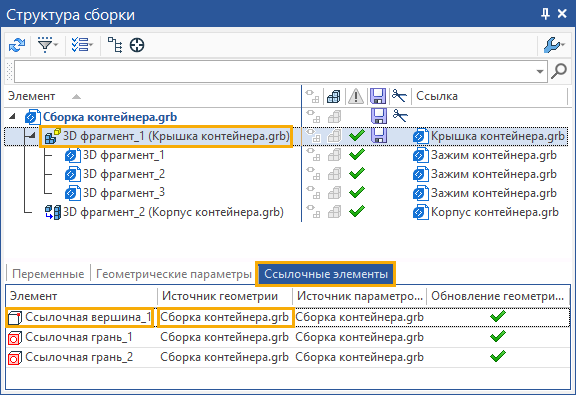Click geometry source cell of Ссылочная вершина_1

pyautogui.click(x=225, y=317)
